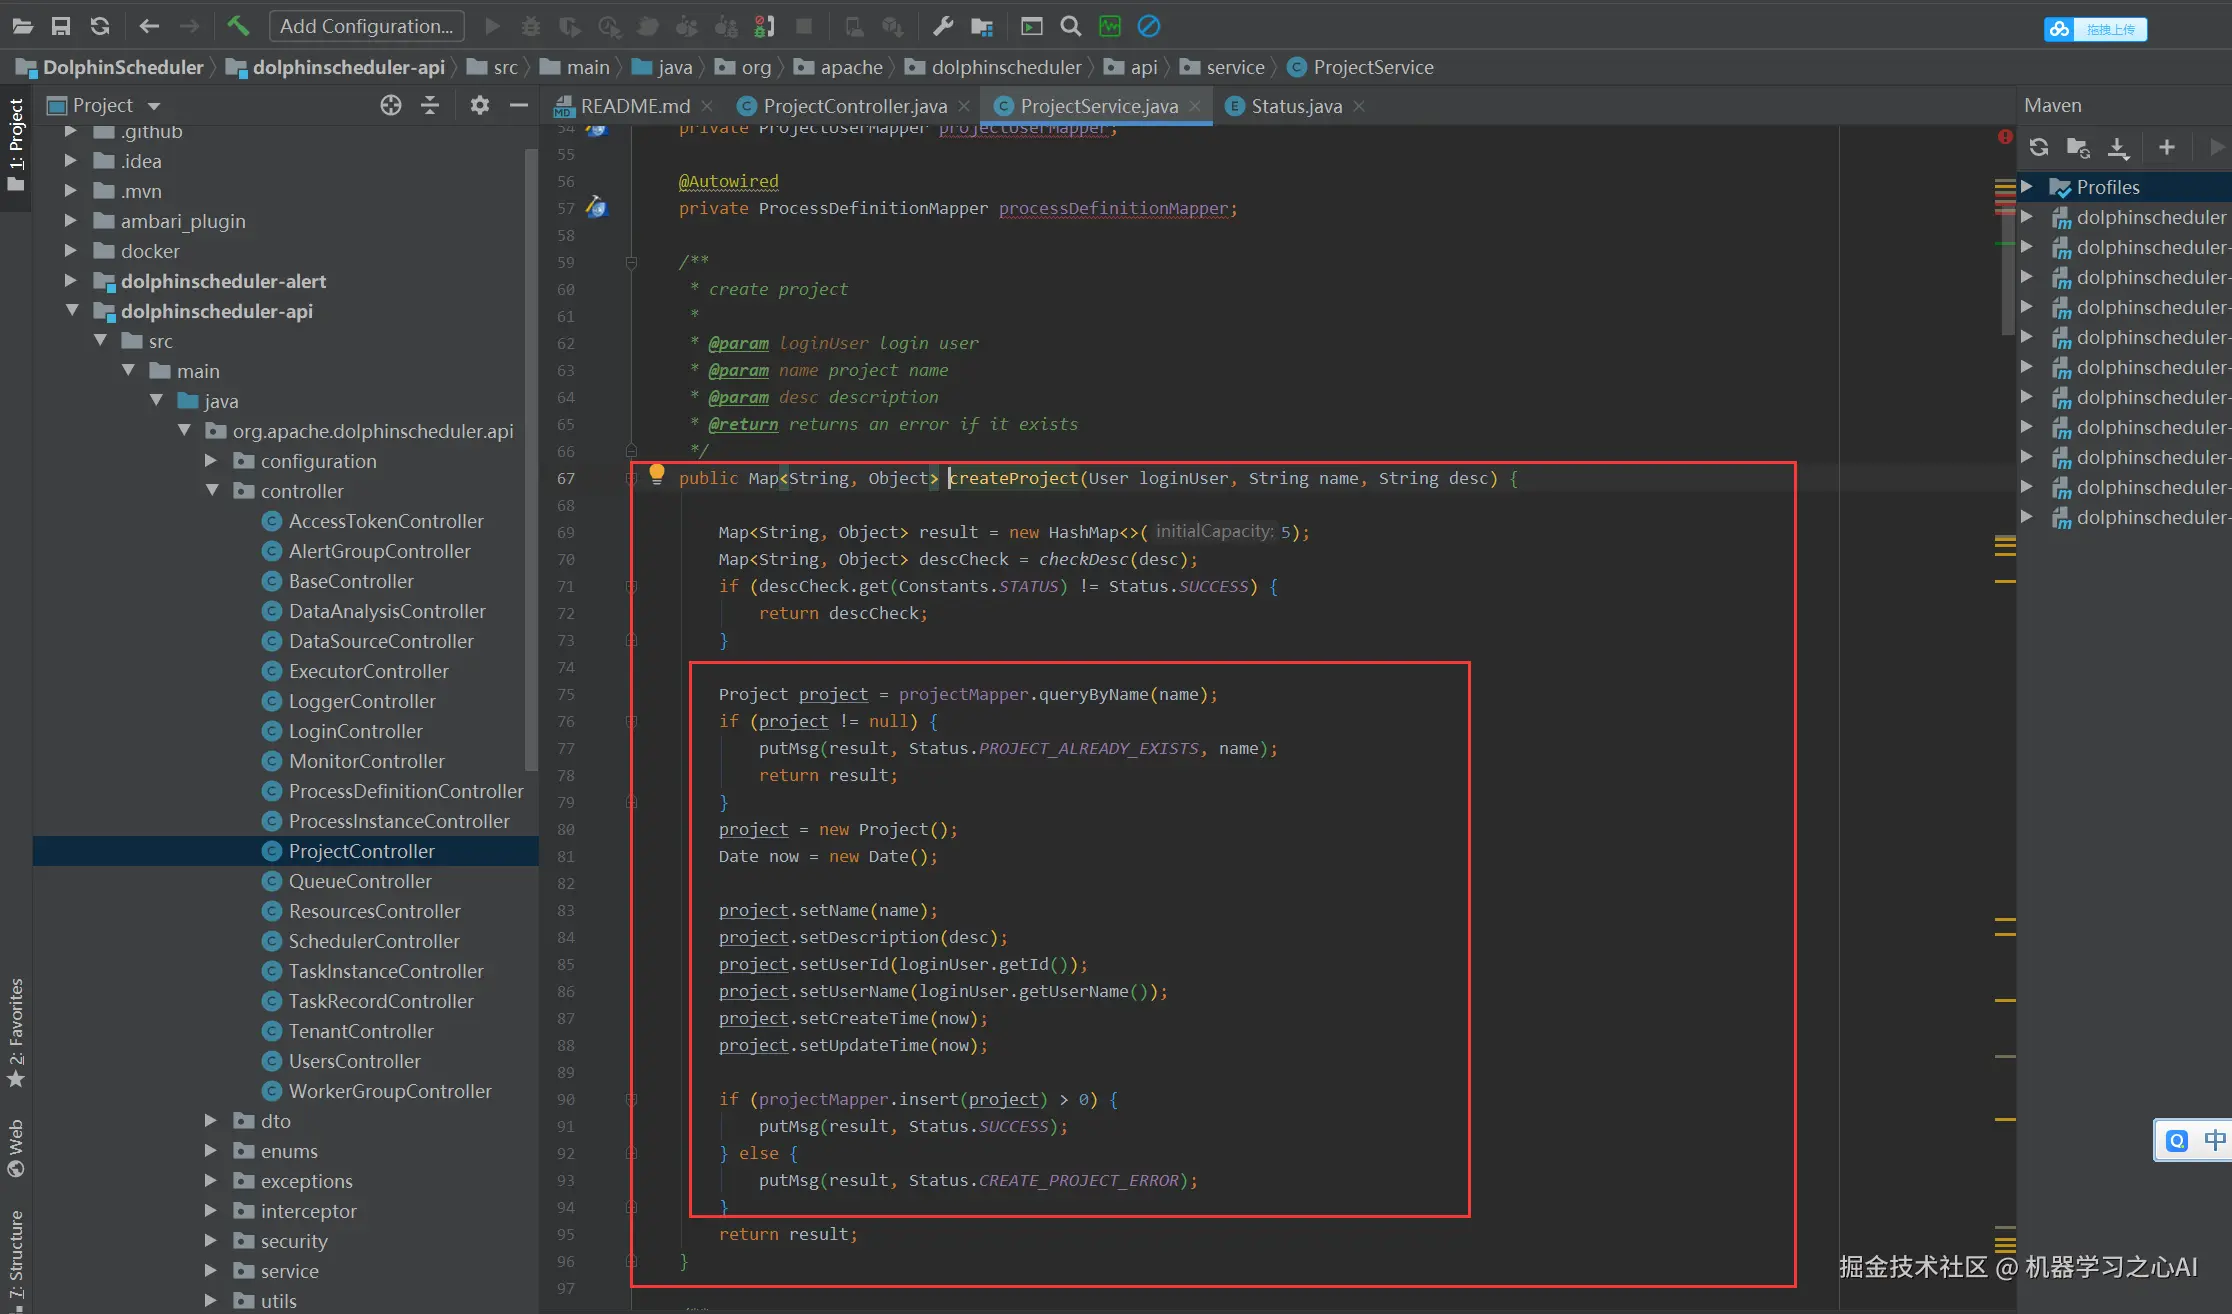Screen dimensions: 2232x1314
Task: Open the Project view dropdown
Action: (153, 106)
